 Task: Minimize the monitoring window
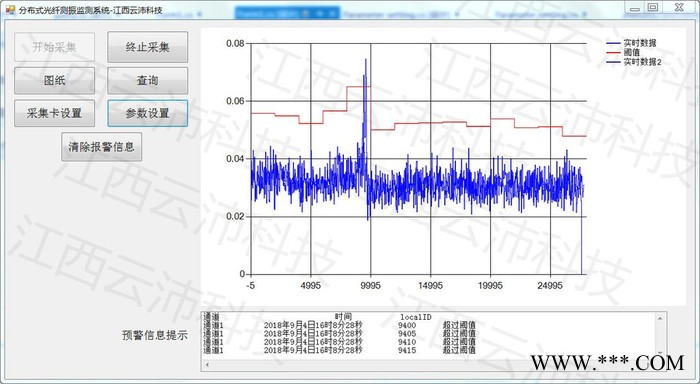(x=634, y=8)
